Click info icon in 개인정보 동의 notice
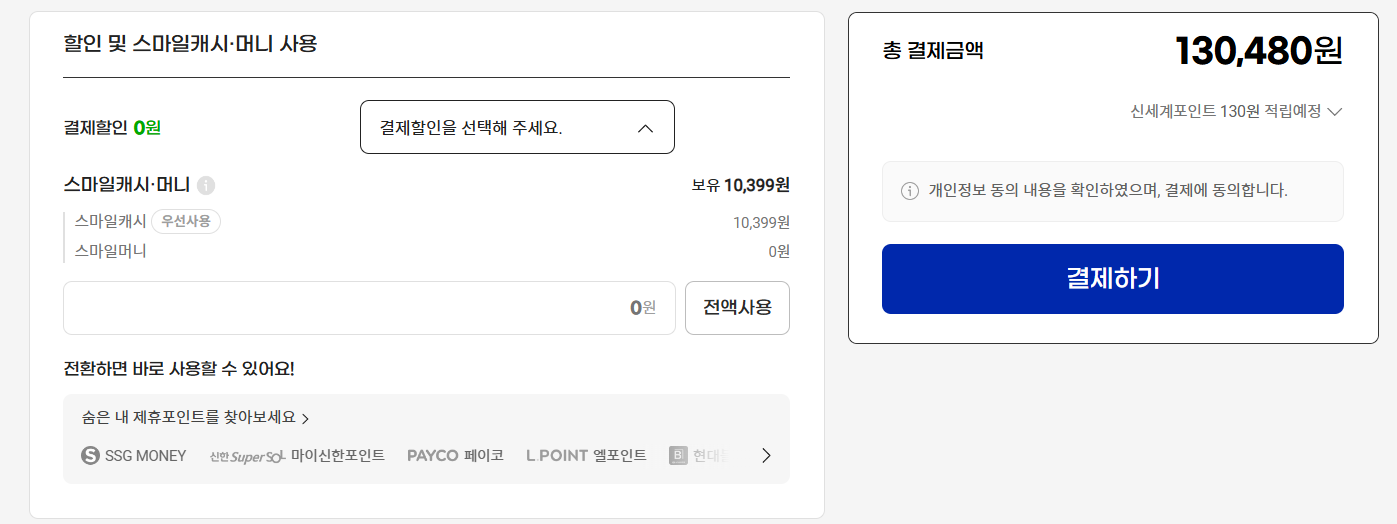1397x524 pixels. [910, 191]
